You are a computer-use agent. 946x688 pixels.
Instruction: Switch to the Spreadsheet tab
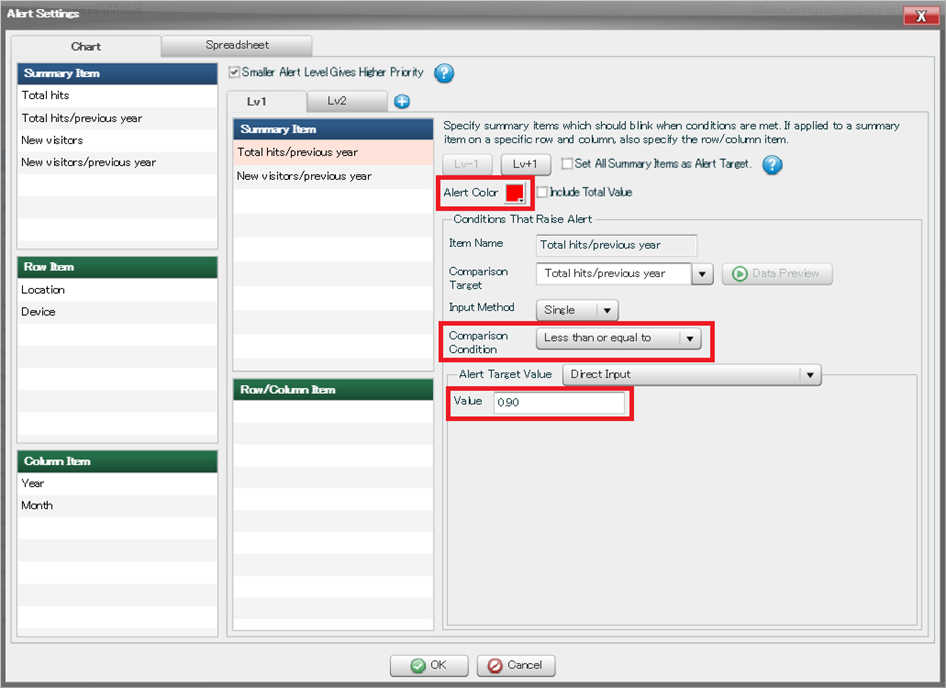pyautogui.click(x=237, y=45)
